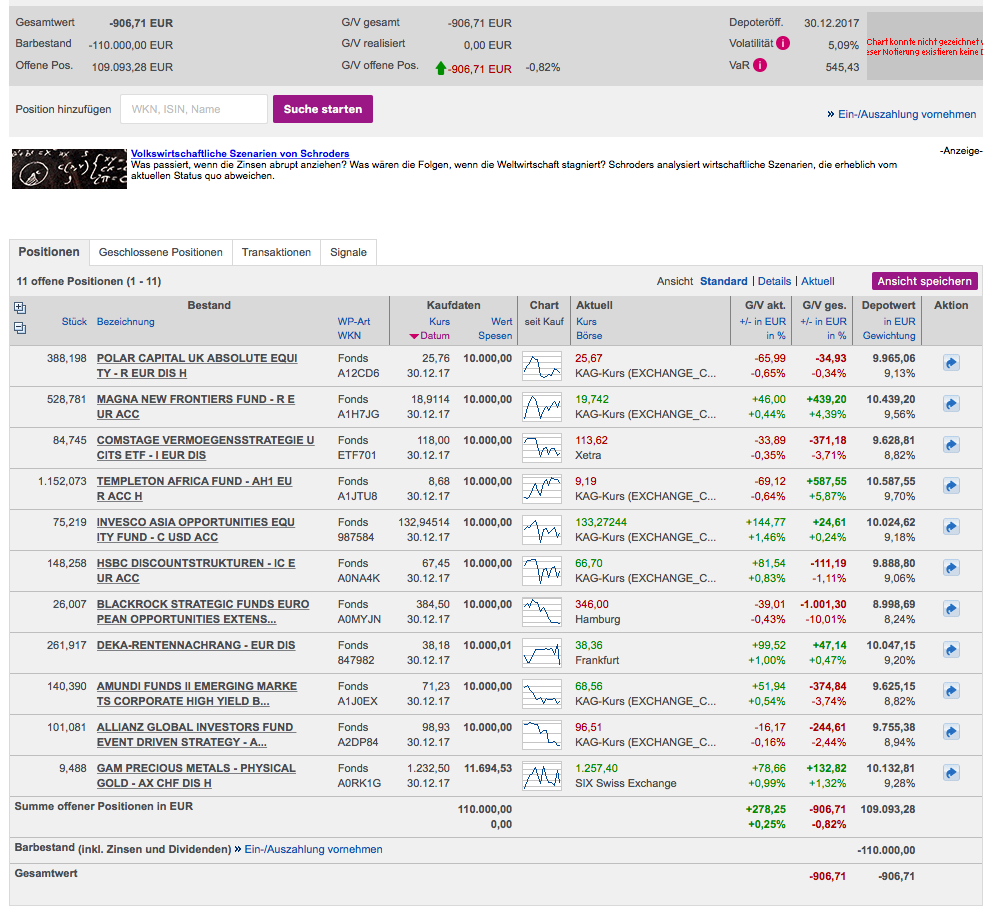
Task: Open chart thumbnail for Allianz Event Driven
Action: [541, 734]
